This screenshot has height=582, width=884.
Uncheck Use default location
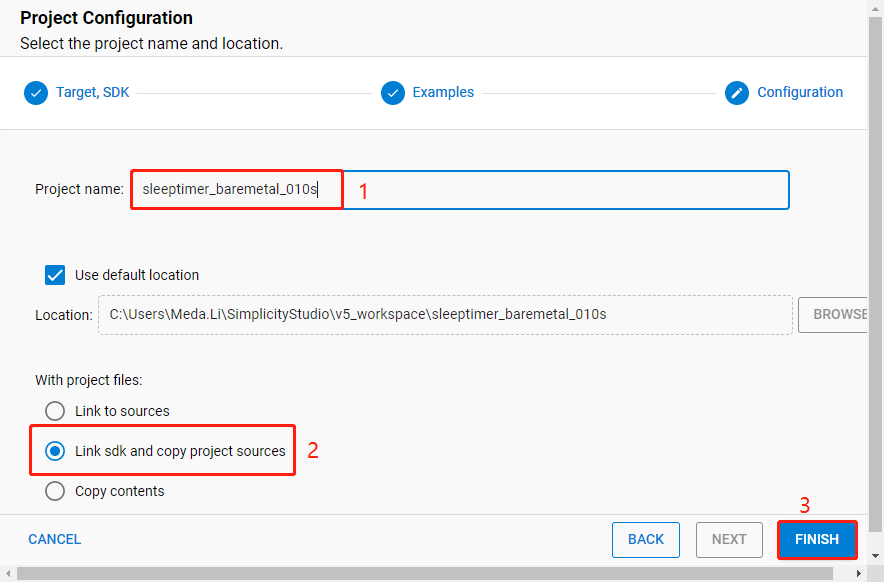(55, 275)
